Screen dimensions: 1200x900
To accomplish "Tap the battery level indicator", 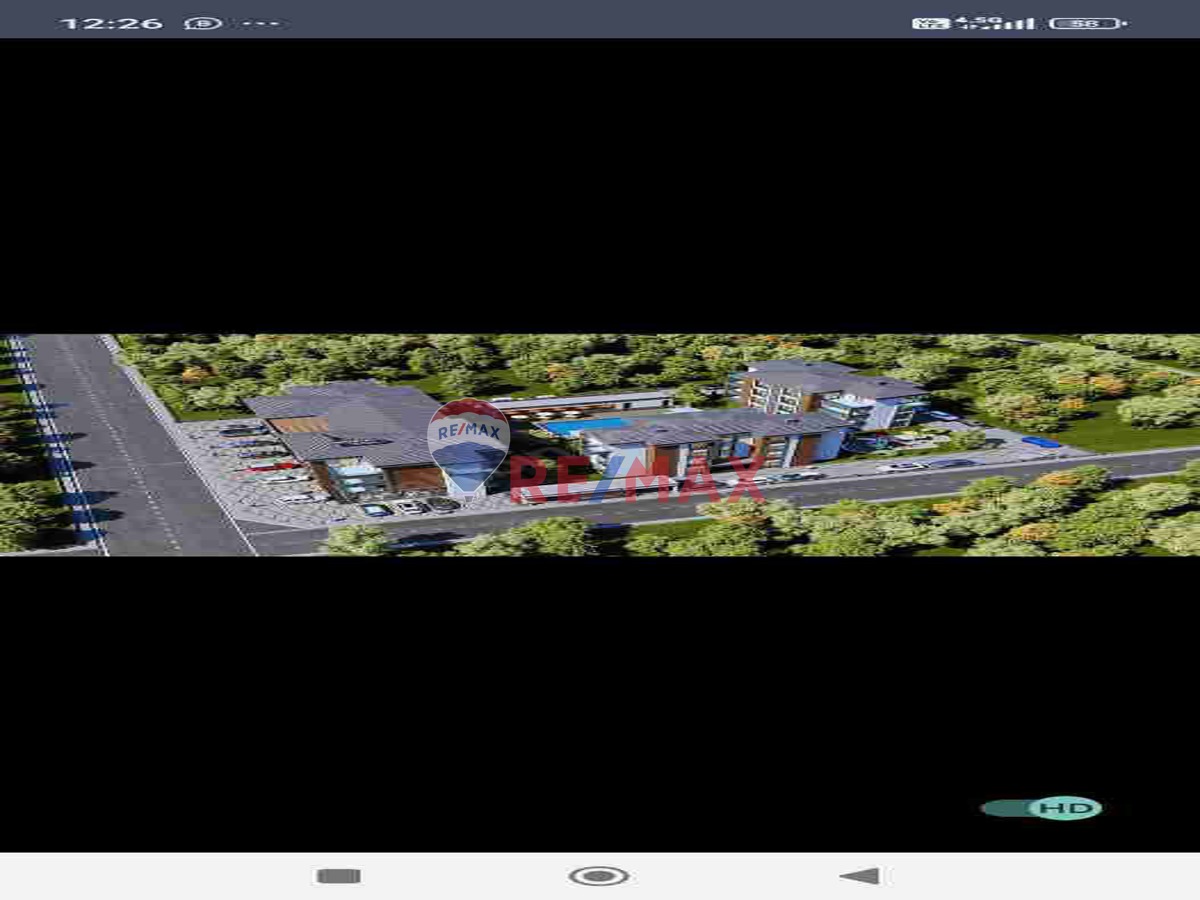I will 1087,22.
